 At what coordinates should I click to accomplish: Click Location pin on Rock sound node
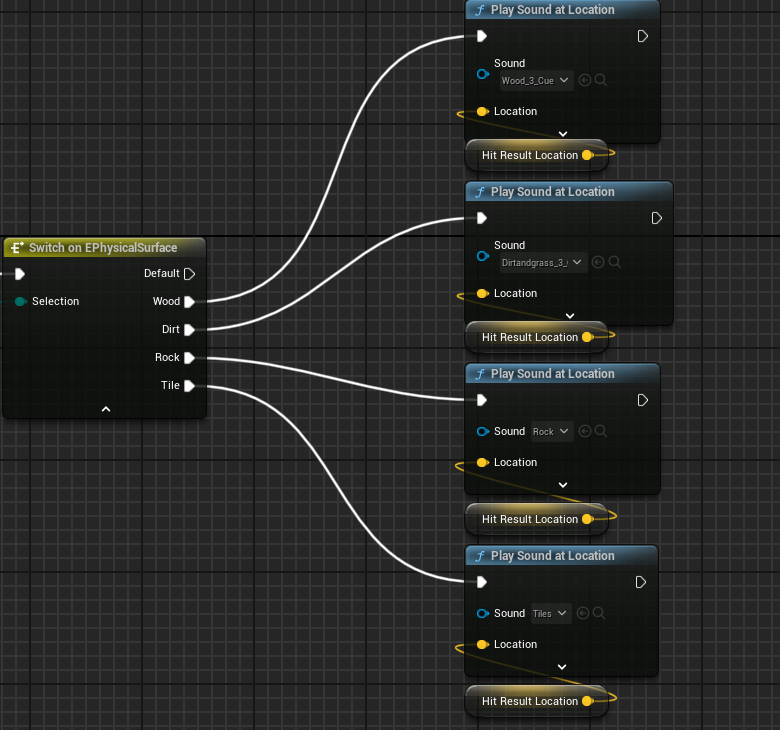click(x=483, y=463)
